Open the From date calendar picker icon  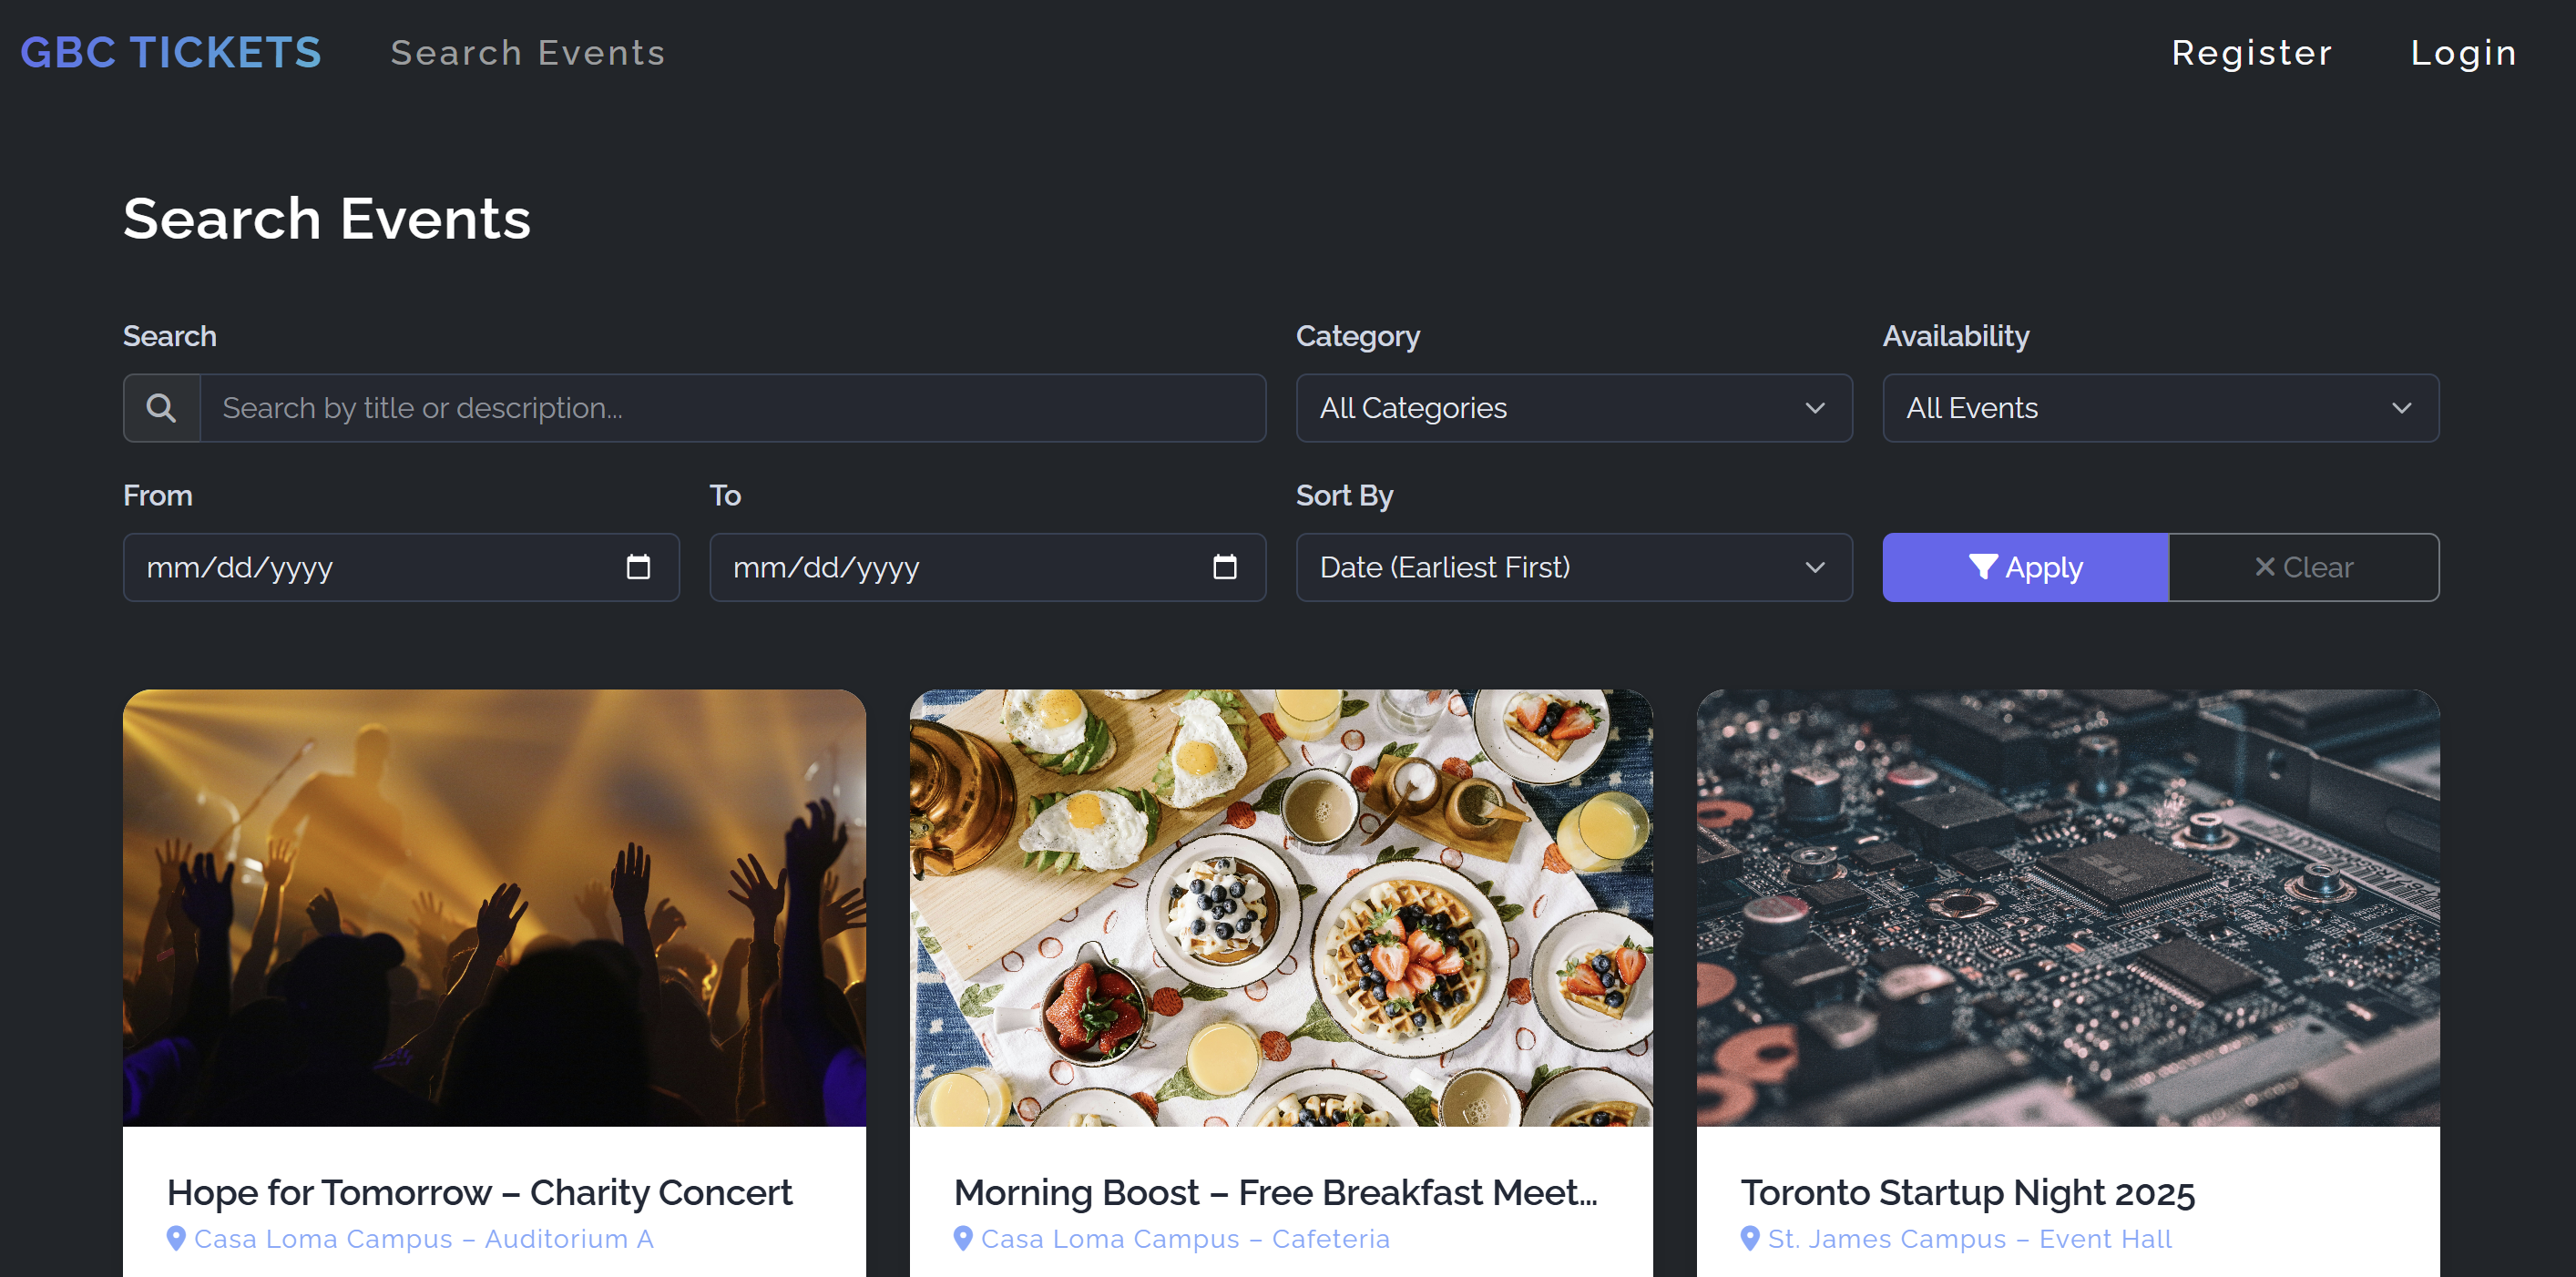point(638,567)
